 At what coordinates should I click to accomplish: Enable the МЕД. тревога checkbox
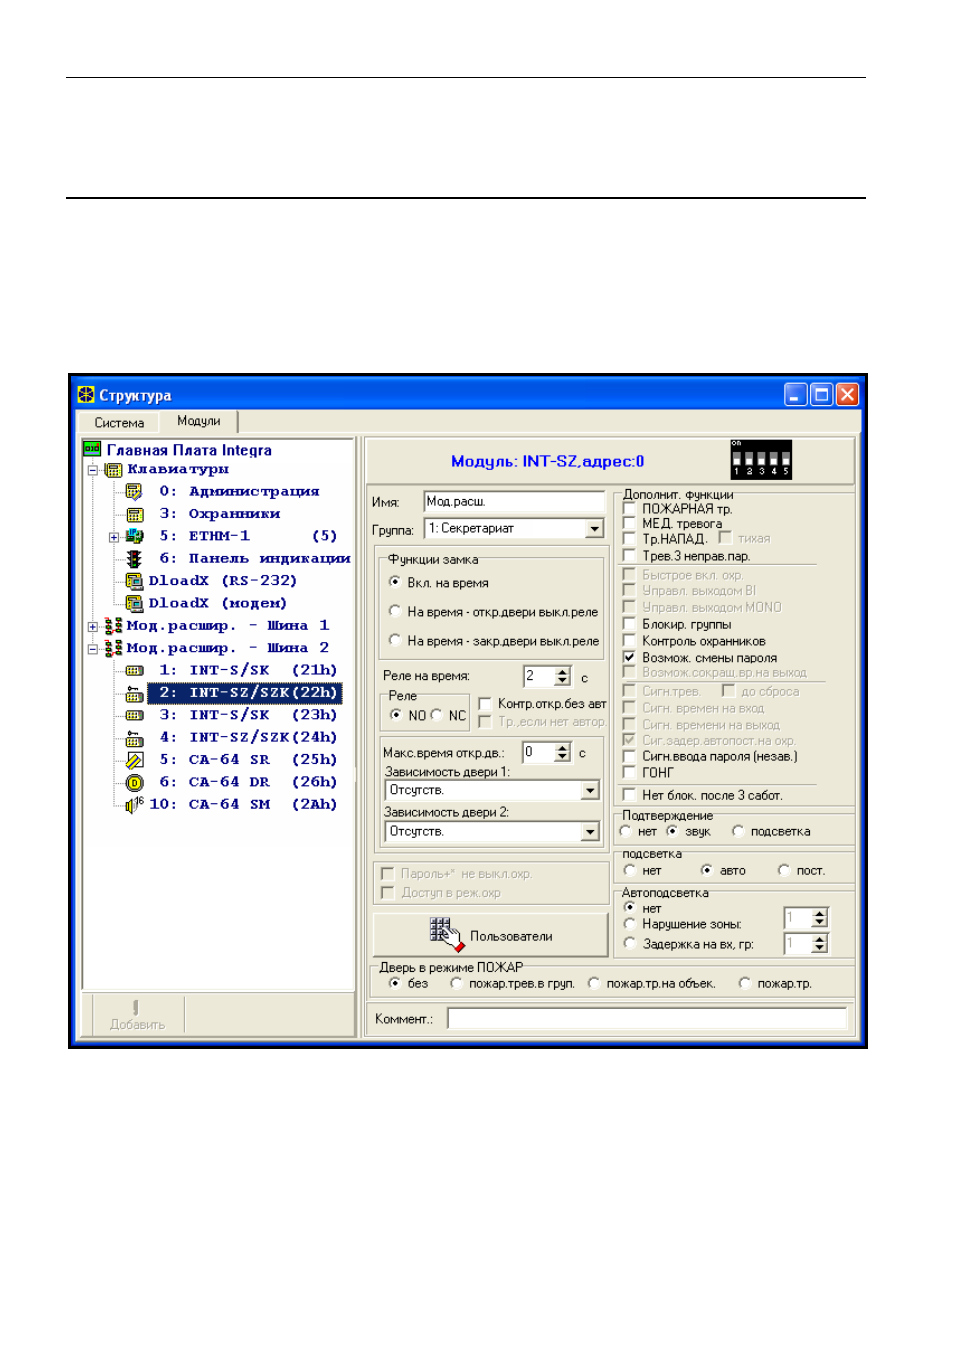629,523
